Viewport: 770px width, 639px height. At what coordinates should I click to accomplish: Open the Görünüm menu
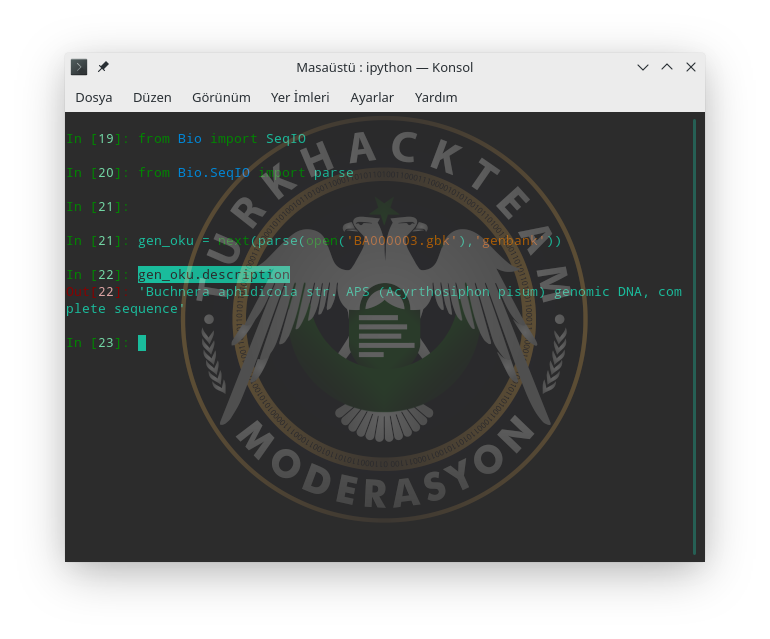click(x=221, y=97)
